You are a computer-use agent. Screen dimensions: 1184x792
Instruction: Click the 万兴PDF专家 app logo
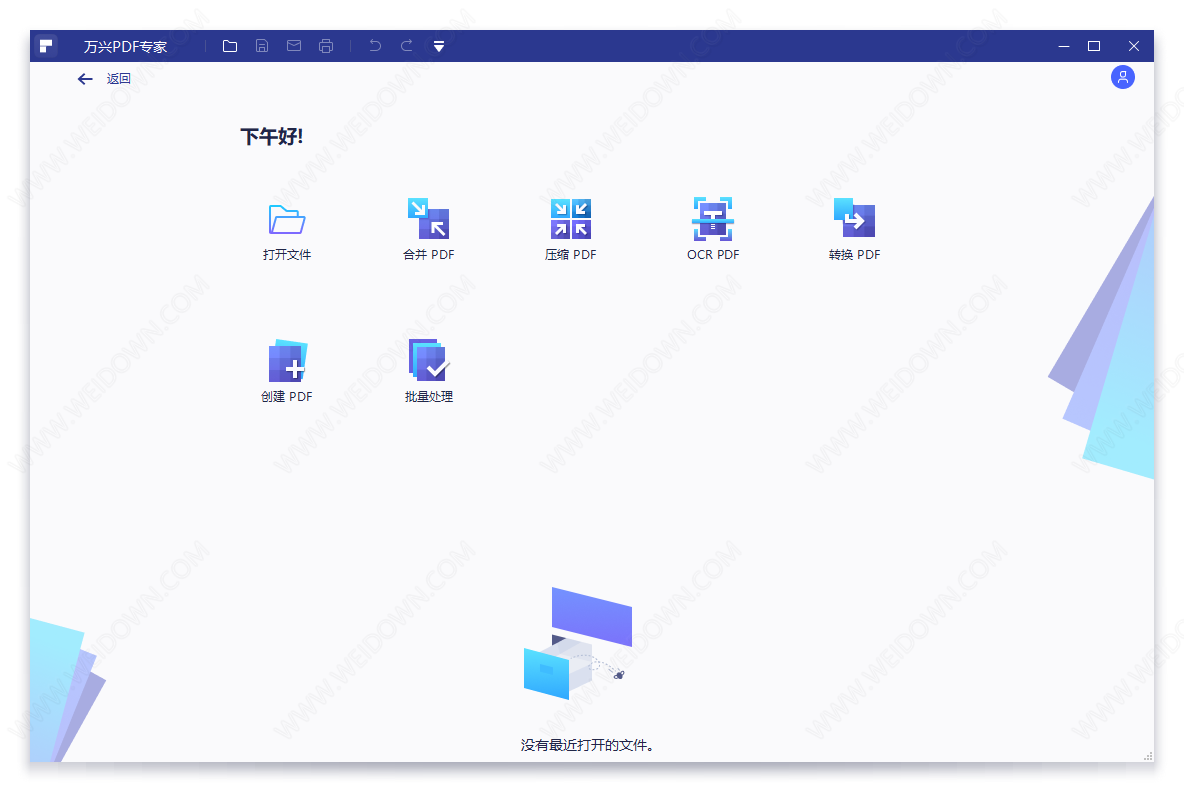point(47,46)
